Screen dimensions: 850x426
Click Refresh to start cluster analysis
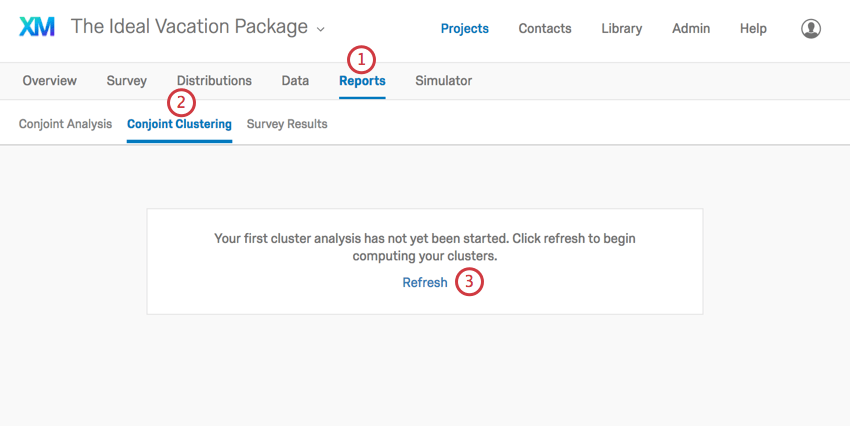click(425, 283)
